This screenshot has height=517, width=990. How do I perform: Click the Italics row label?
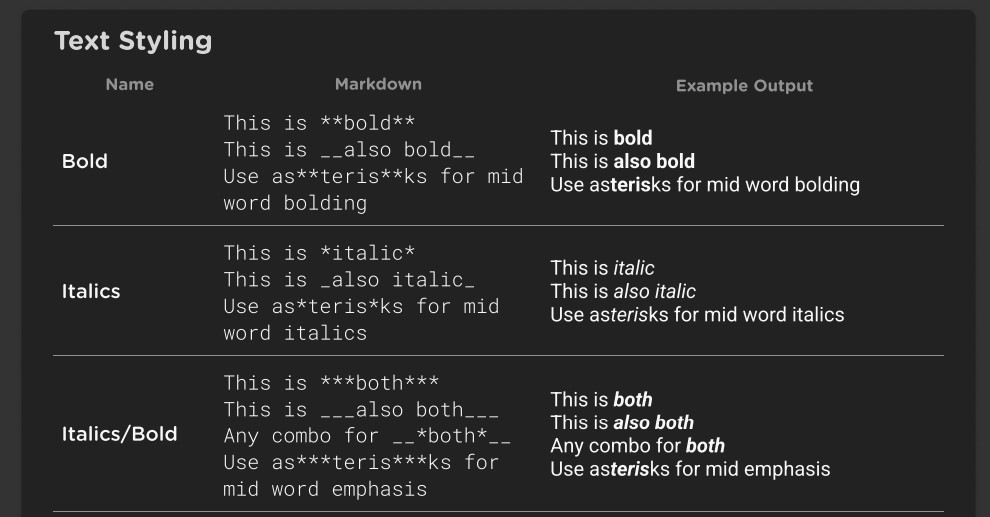(91, 292)
